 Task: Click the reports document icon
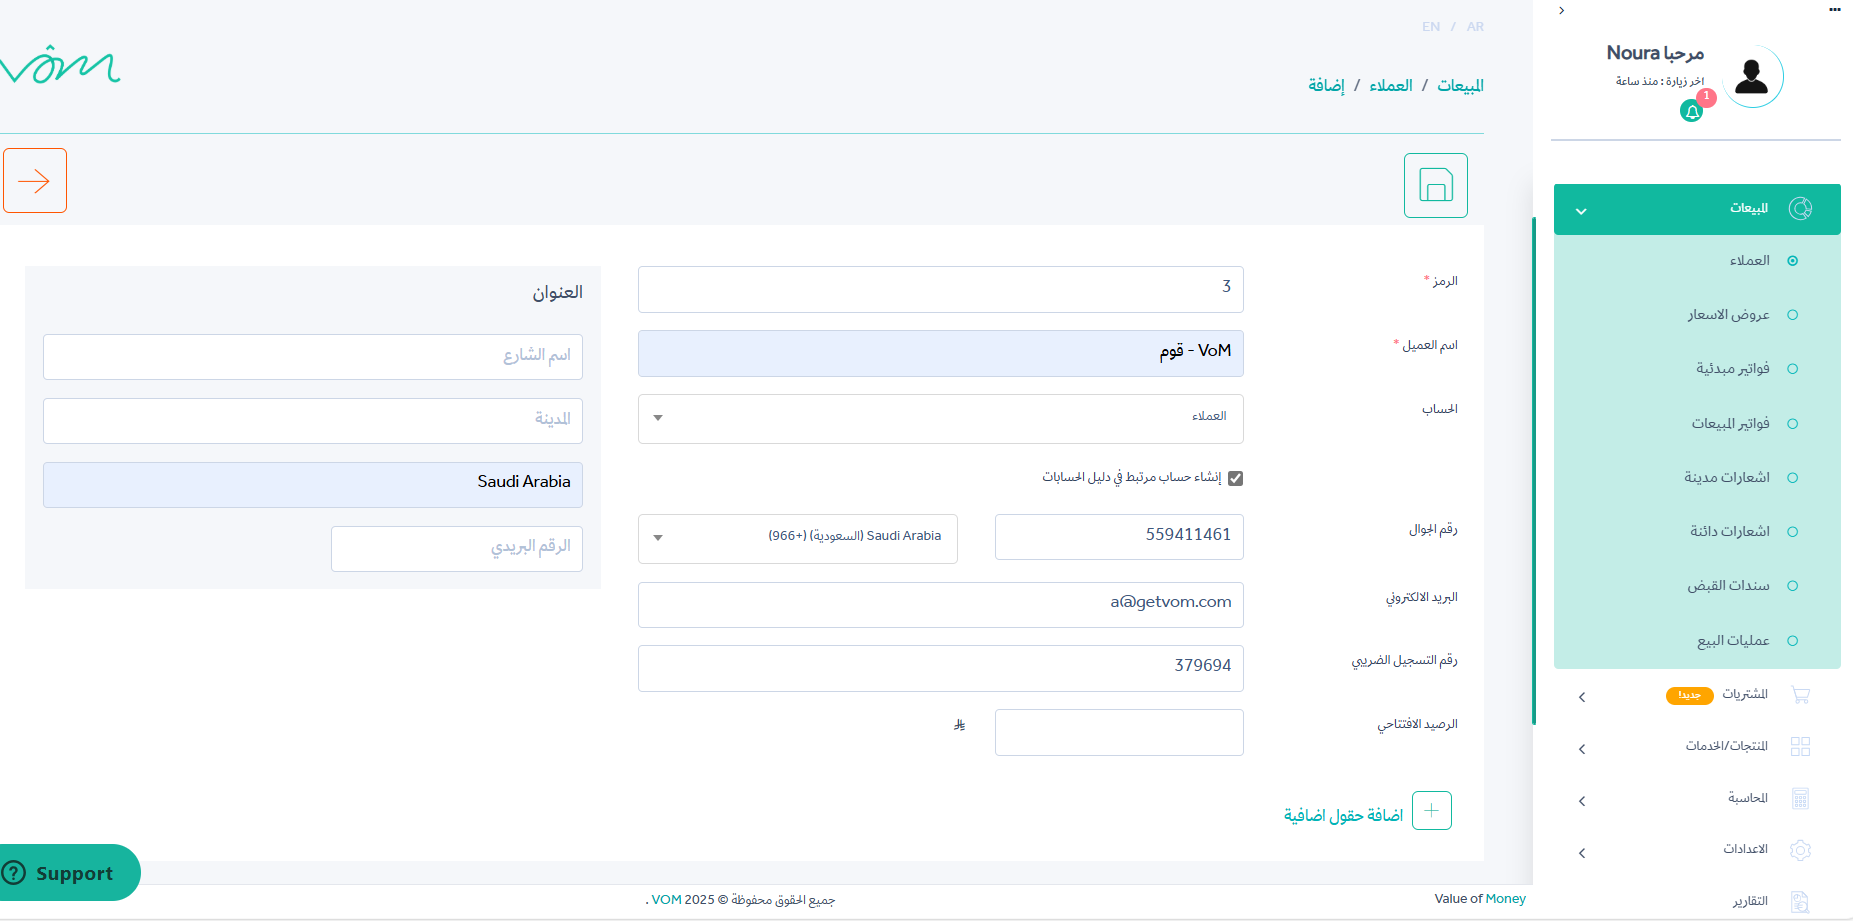tap(1800, 902)
